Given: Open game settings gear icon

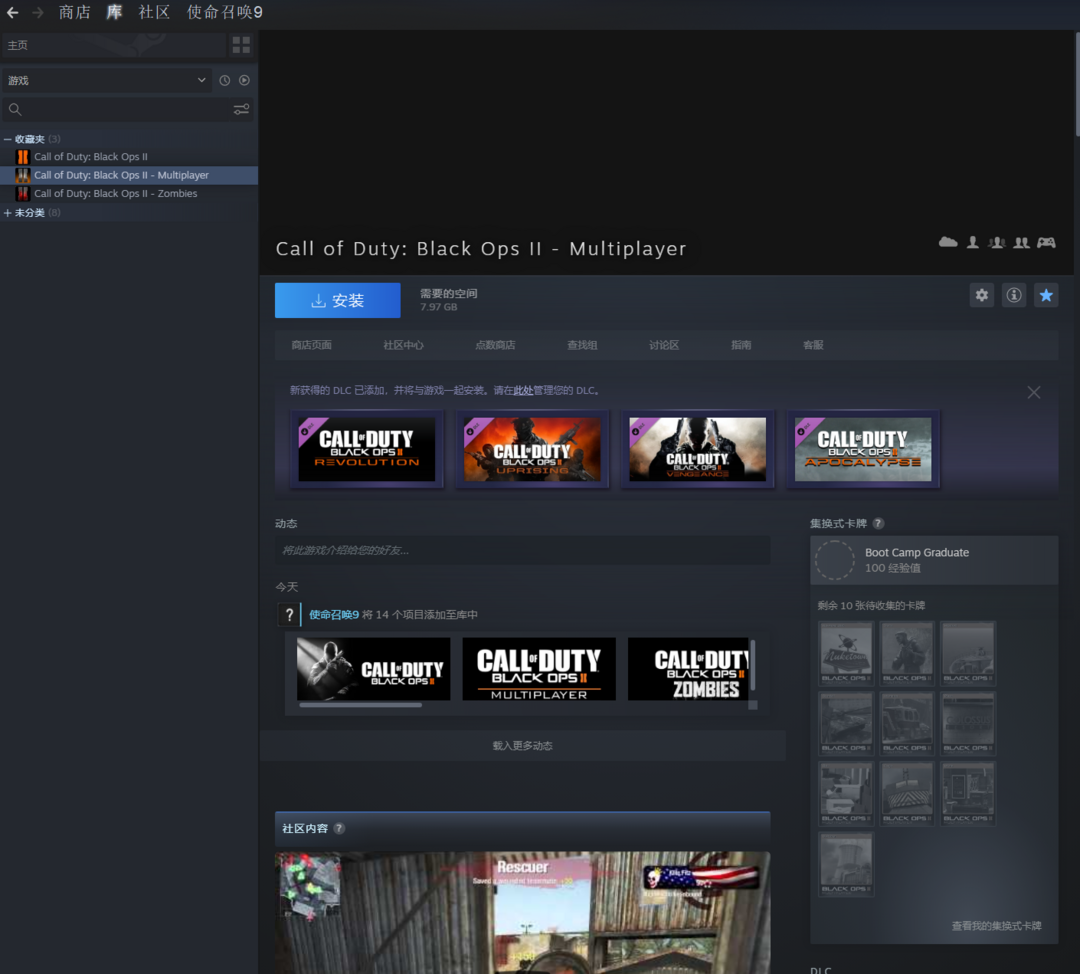Looking at the screenshot, I should pos(982,296).
